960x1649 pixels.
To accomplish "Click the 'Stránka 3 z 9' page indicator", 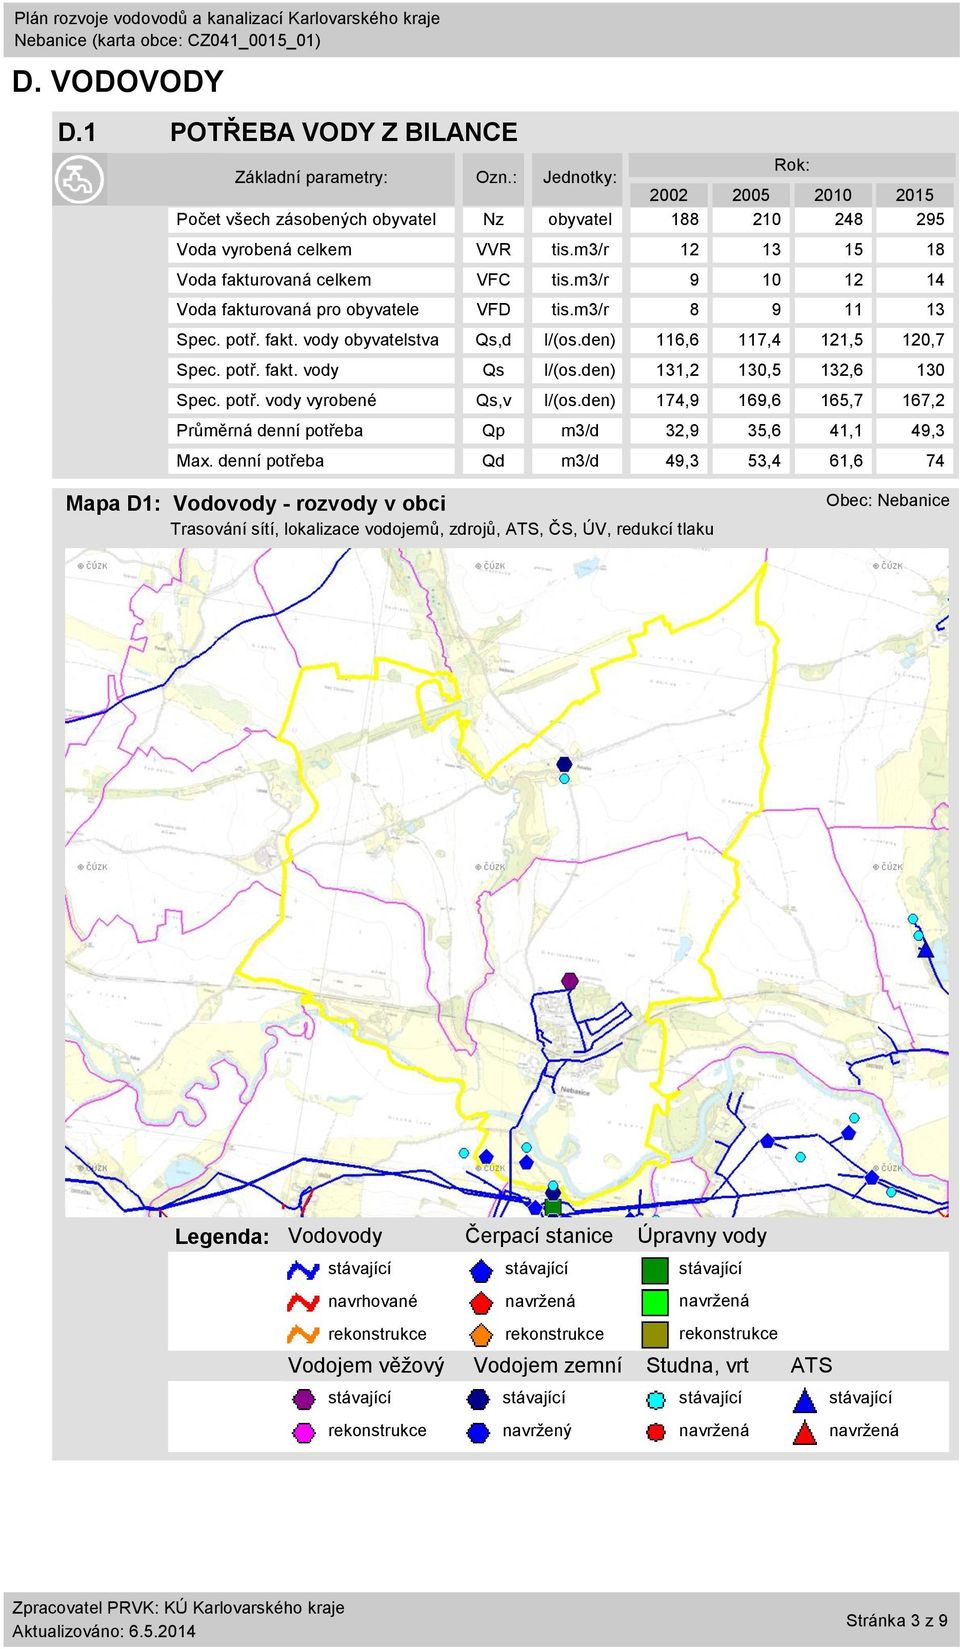I will click(897, 1620).
